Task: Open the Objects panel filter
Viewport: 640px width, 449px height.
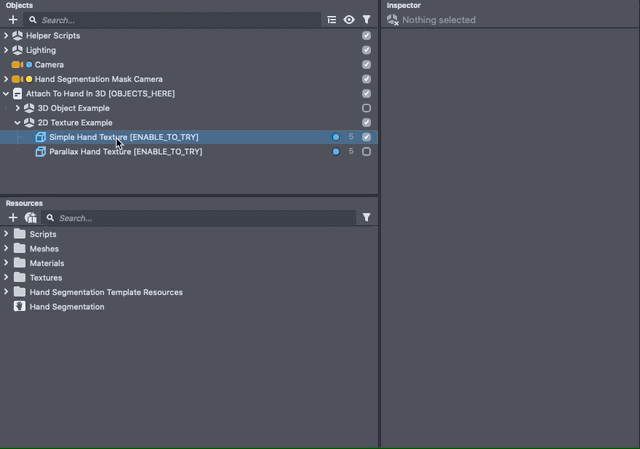Action: coord(366,20)
